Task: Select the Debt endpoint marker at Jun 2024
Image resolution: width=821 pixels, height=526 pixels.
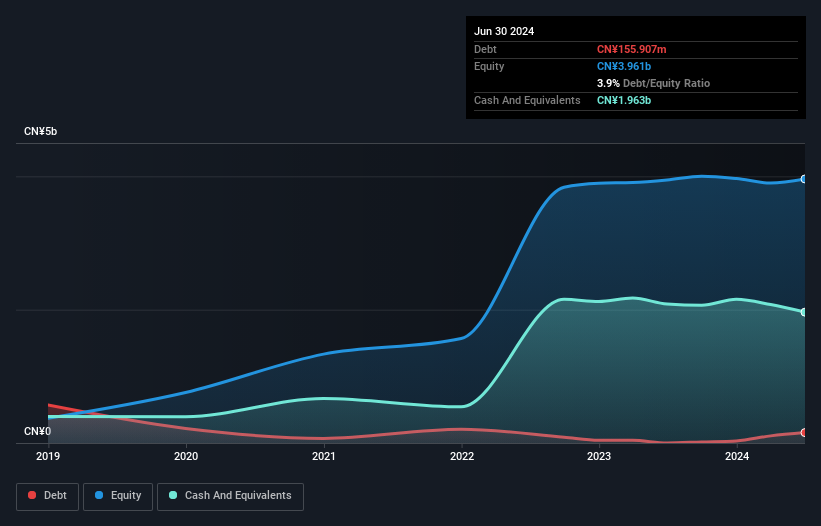Action: coord(804,432)
